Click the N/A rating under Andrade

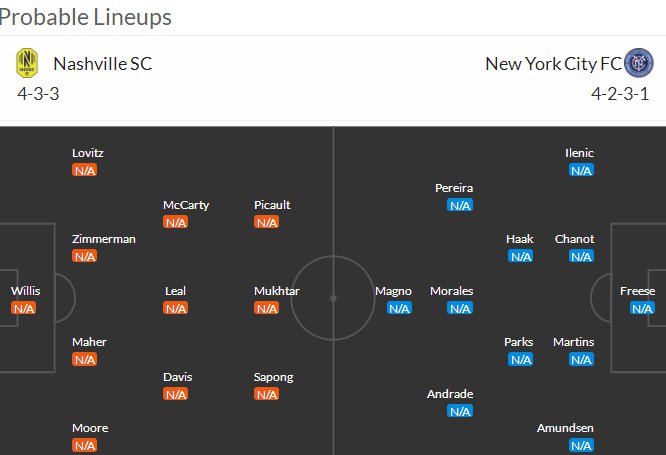click(460, 411)
